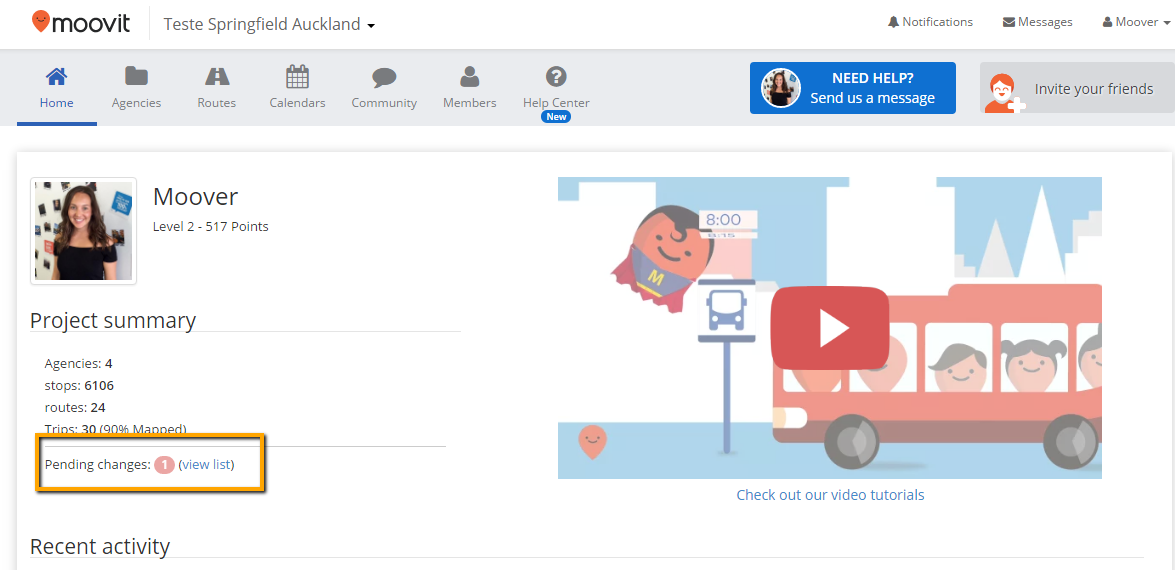1175x570 pixels.
Task: Open Notifications bell
Action: pos(930,22)
